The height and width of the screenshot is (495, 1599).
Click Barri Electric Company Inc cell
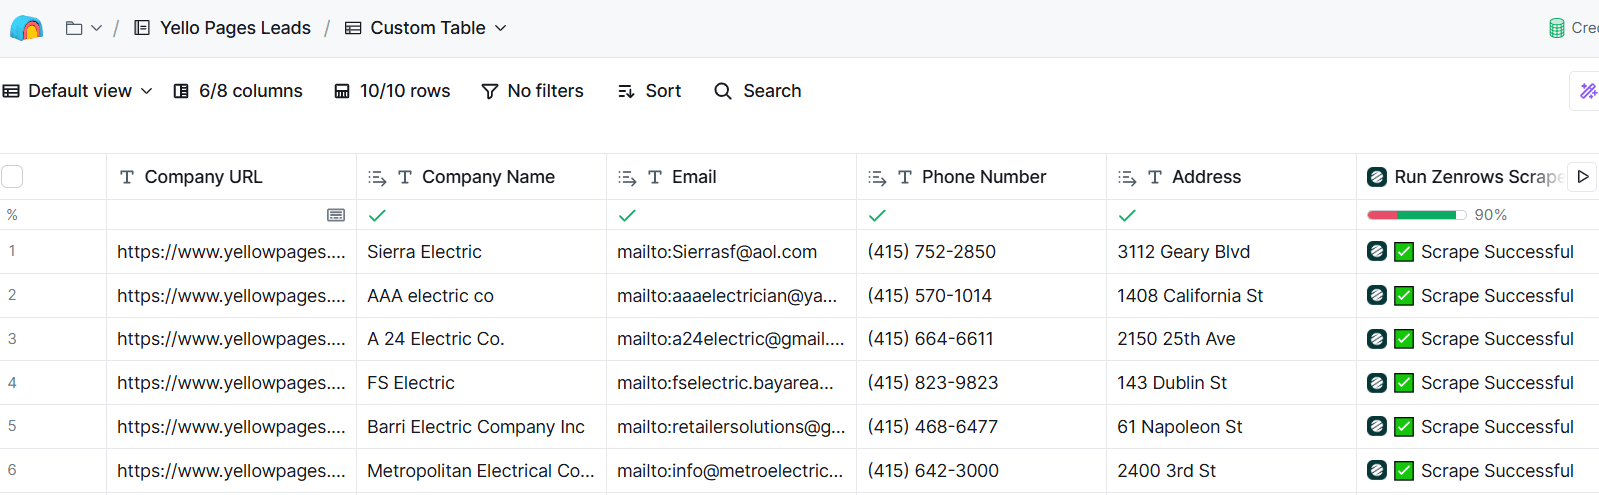coord(481,427)
